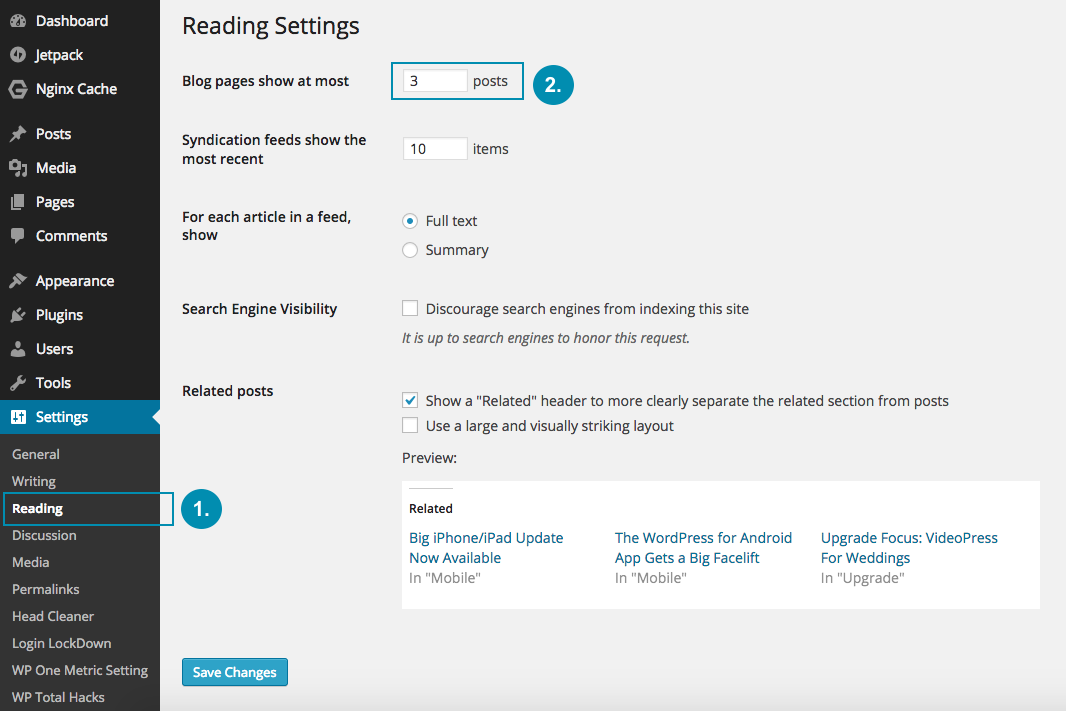The image size is (1066, 711).
Task: Go to Discussion settings submenu item
Action: point(44,535)
